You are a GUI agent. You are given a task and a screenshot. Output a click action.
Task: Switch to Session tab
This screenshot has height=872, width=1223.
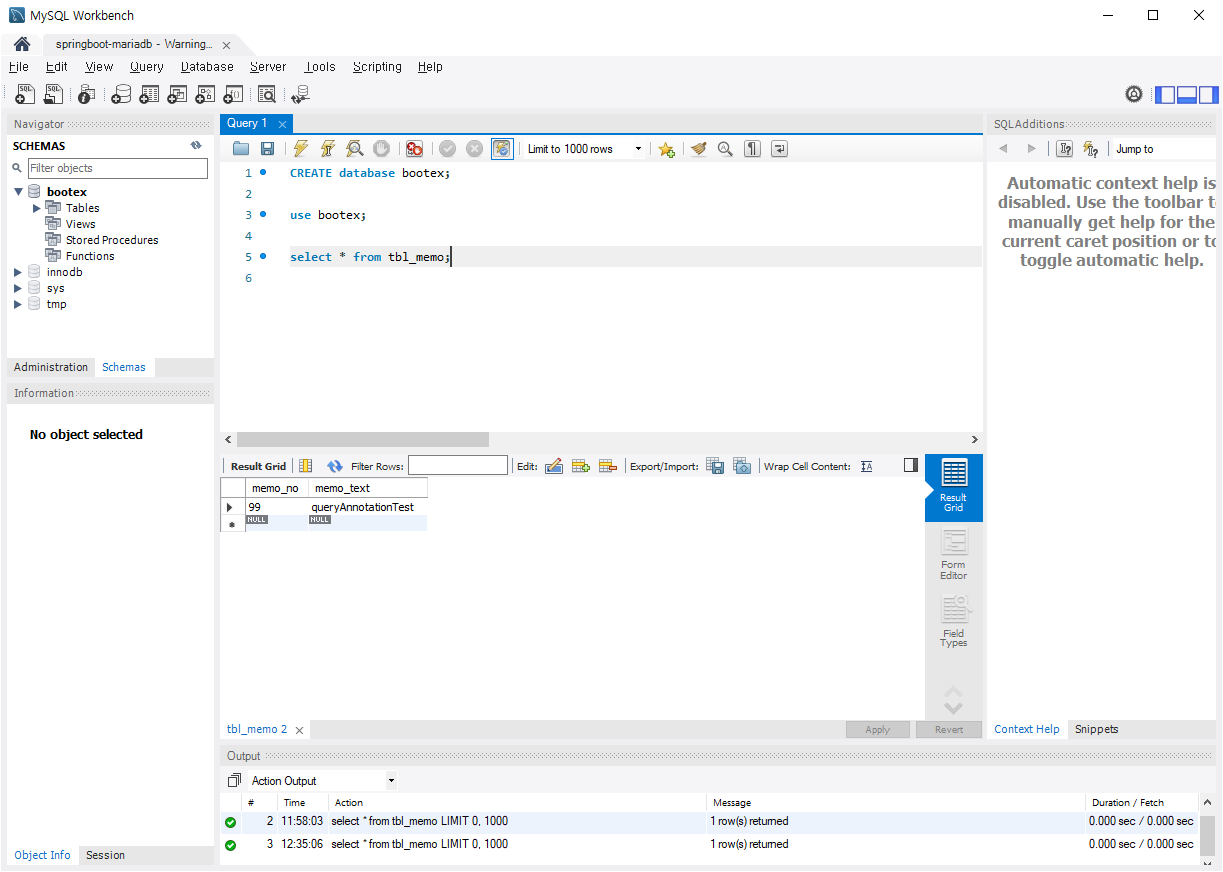point(105,855)
